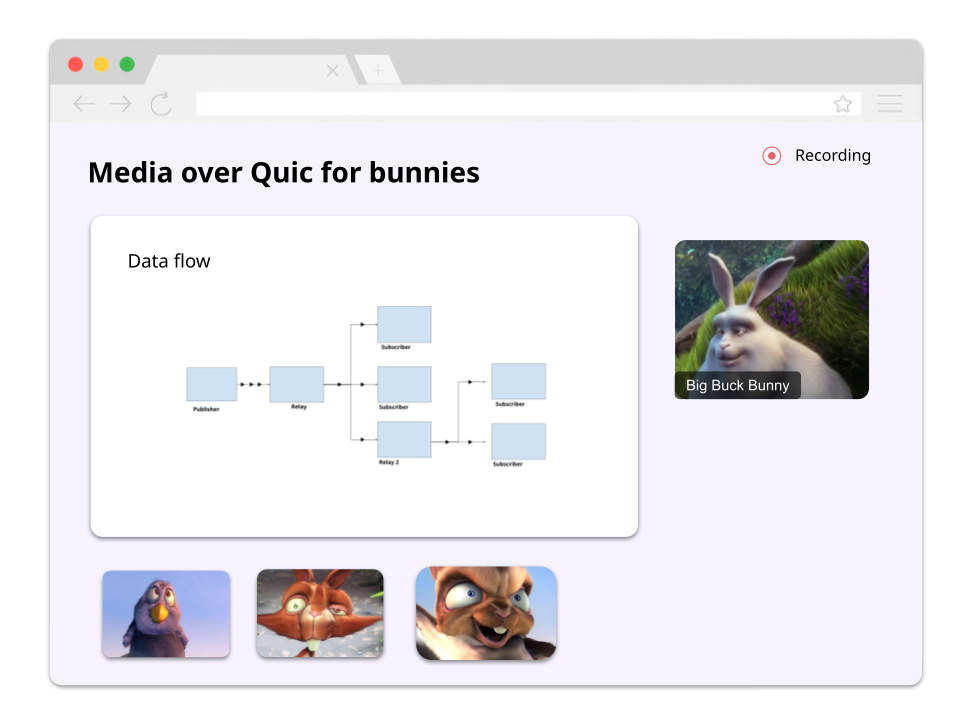Close the current browser tab
The image size is (960, 720).
332,70
